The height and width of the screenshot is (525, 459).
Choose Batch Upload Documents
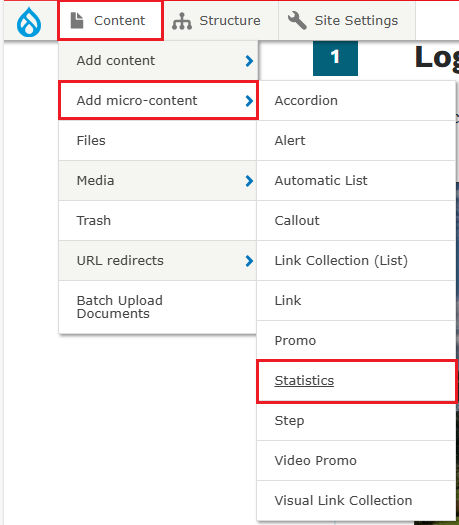(x=157, y=307)
